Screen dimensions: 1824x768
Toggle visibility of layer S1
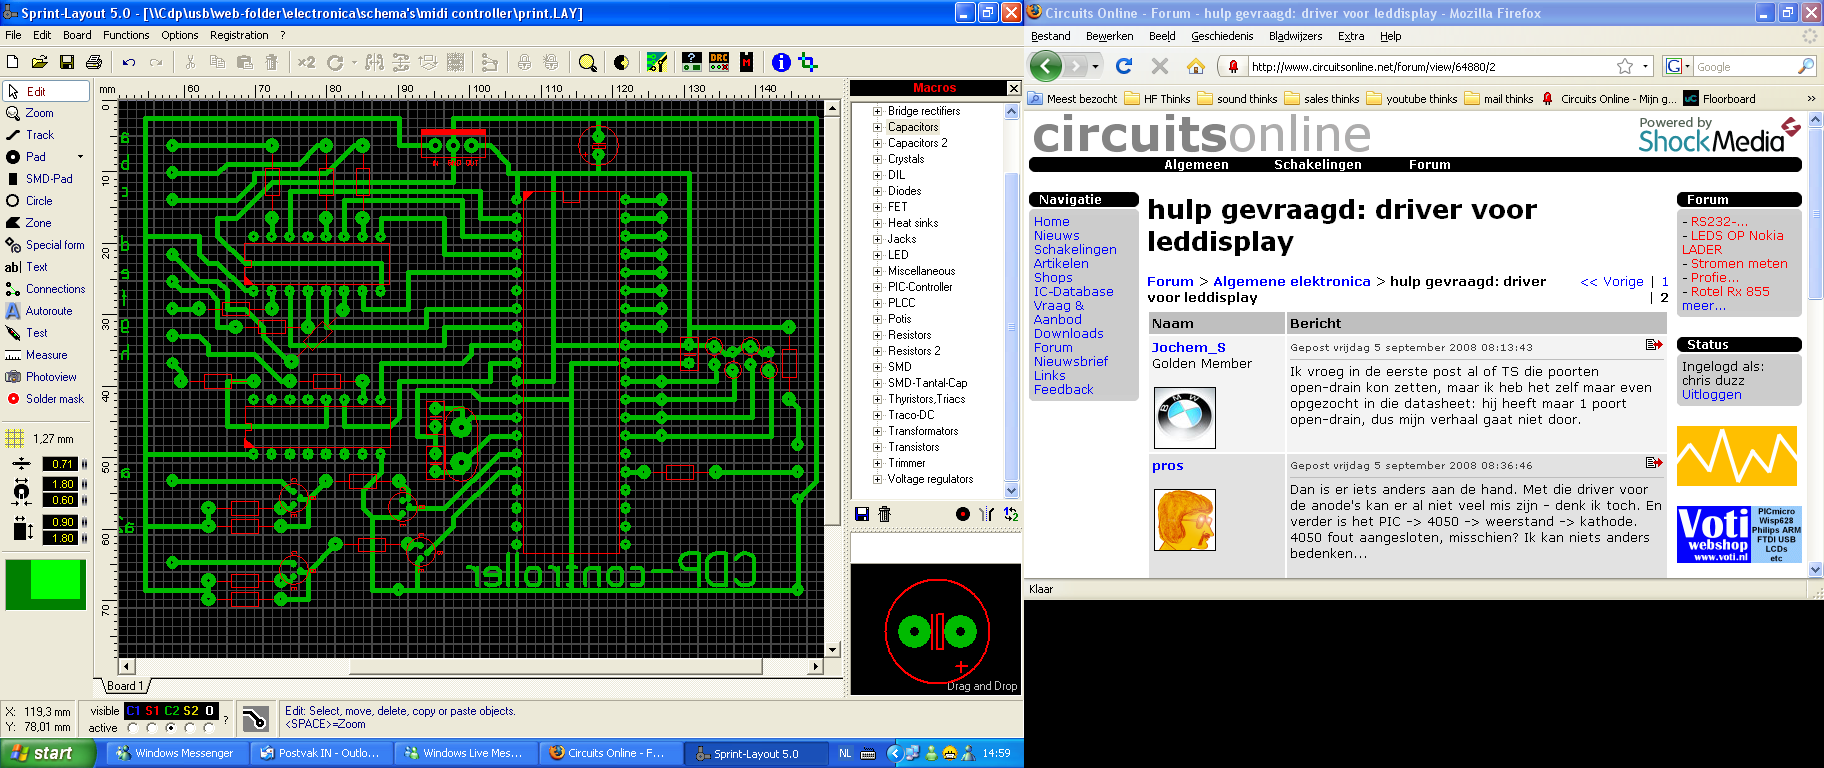(152, 711)
